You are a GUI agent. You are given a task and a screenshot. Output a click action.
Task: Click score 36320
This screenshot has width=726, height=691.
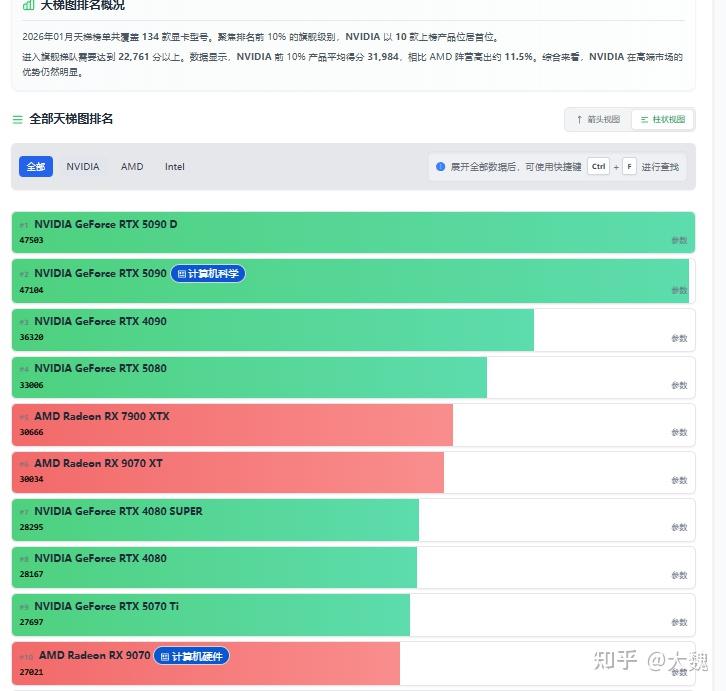point(31,337)
